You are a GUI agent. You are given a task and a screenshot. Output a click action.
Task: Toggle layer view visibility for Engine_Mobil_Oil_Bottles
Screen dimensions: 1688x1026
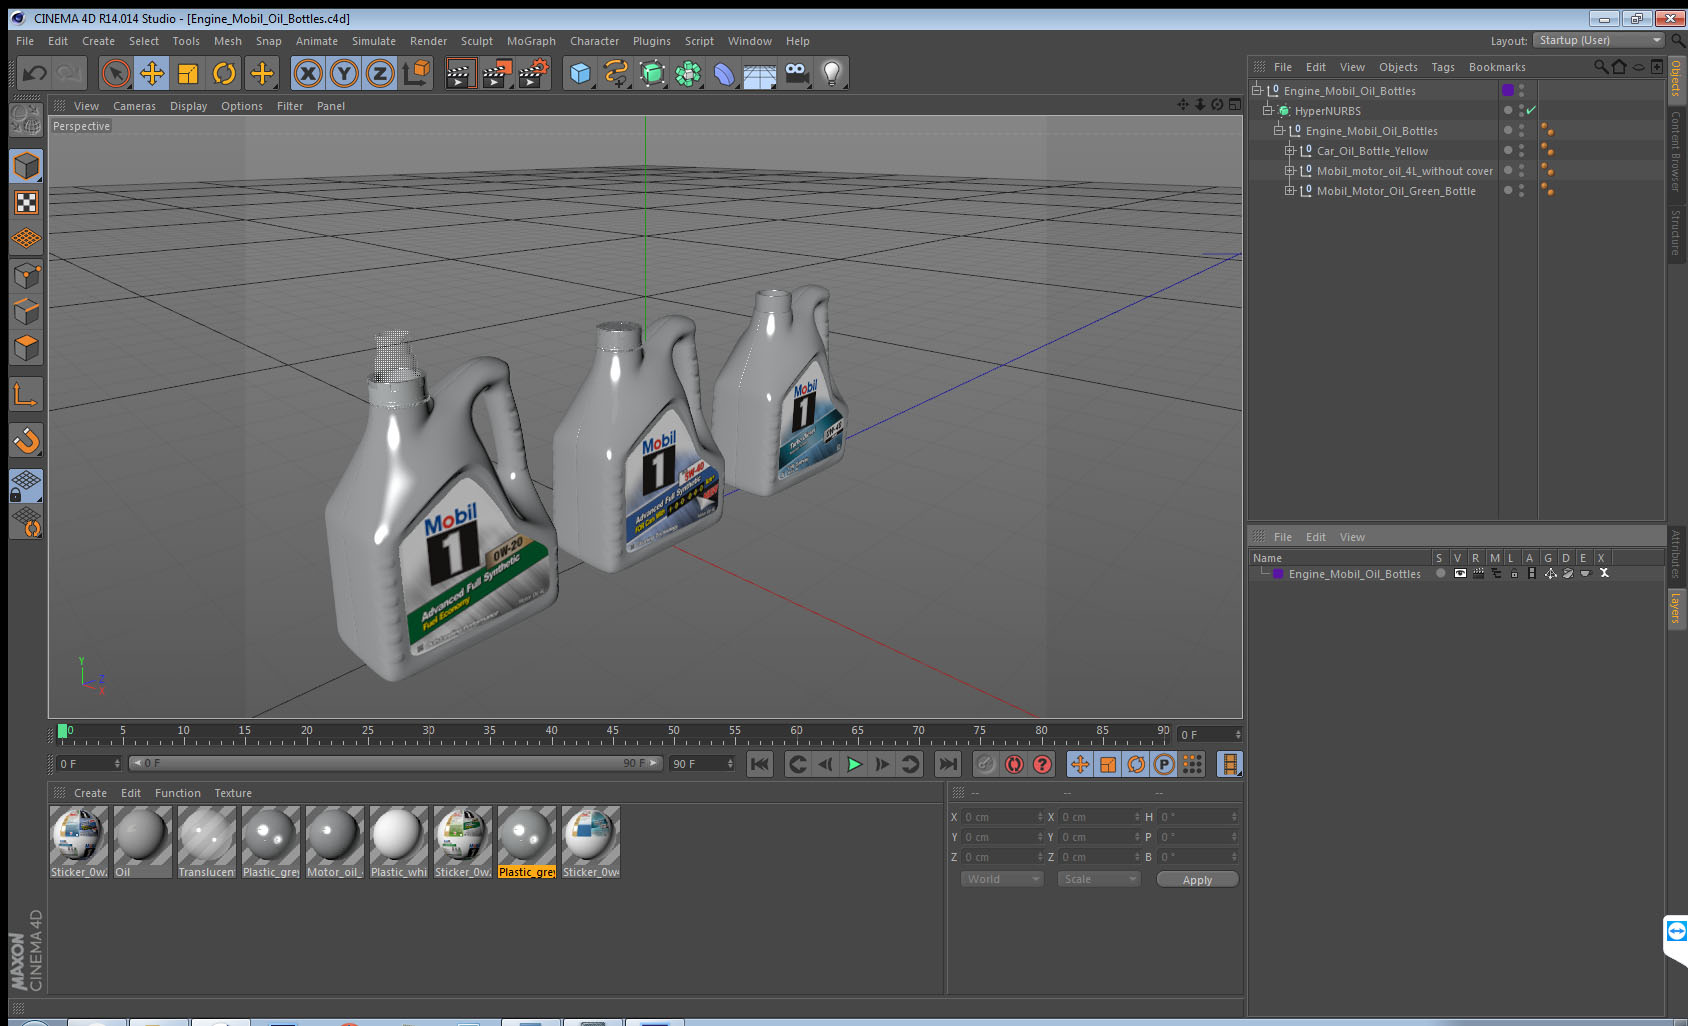pos(1460,573)
